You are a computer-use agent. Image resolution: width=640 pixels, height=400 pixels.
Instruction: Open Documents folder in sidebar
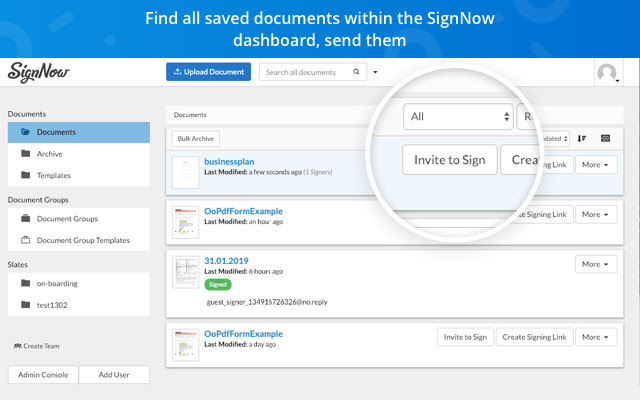(x=79, y=132)
